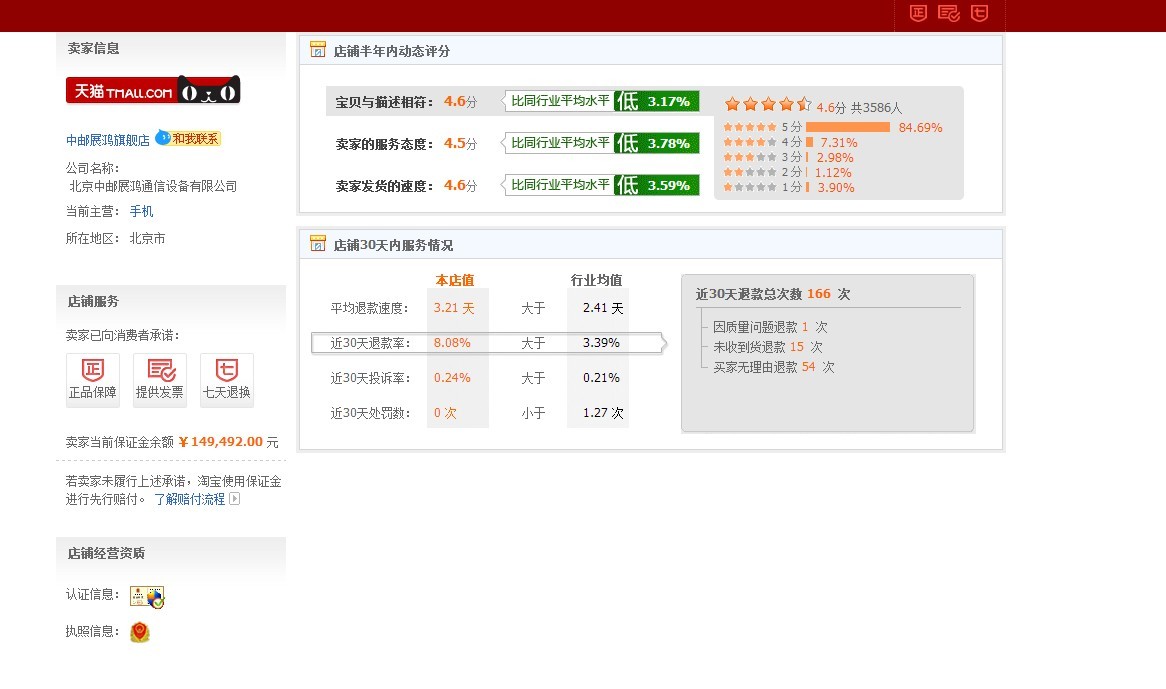Click the 4分 rating bar at 7.31%
1166x689 pixels.
point(809,142)
